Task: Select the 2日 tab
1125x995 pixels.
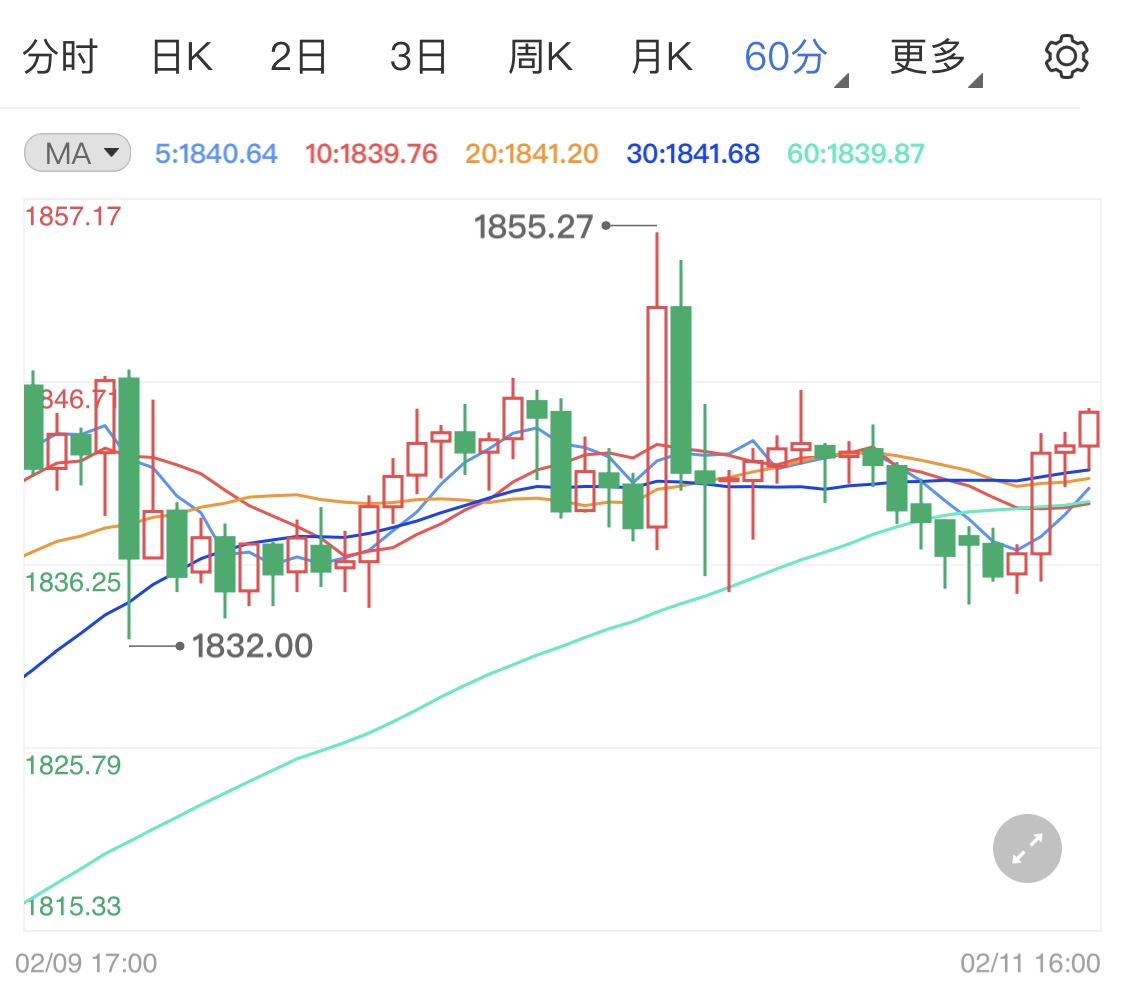Action: (x=298, y=57)
